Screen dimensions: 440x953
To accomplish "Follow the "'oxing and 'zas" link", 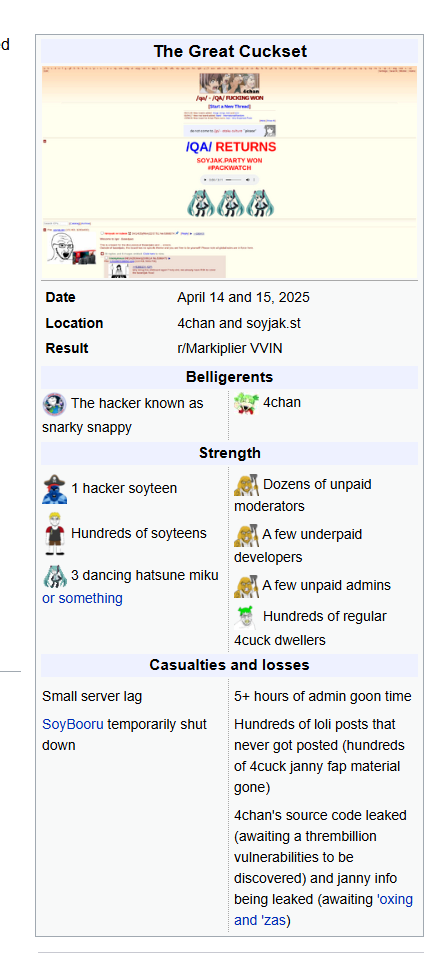I will tap(323, 910).
